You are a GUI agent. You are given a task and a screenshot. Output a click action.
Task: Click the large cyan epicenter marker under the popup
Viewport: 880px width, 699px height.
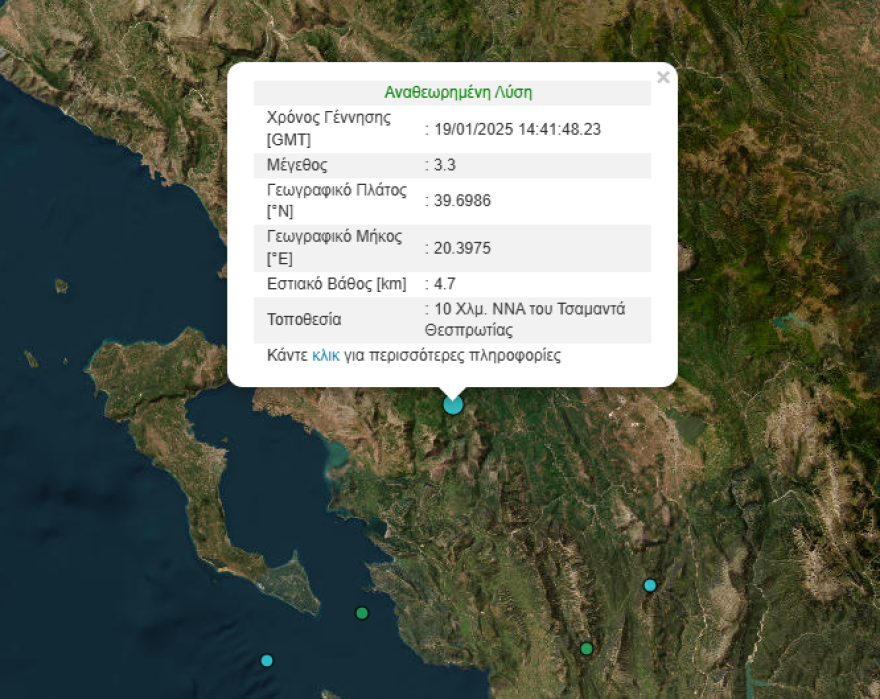tap(453, 404)
